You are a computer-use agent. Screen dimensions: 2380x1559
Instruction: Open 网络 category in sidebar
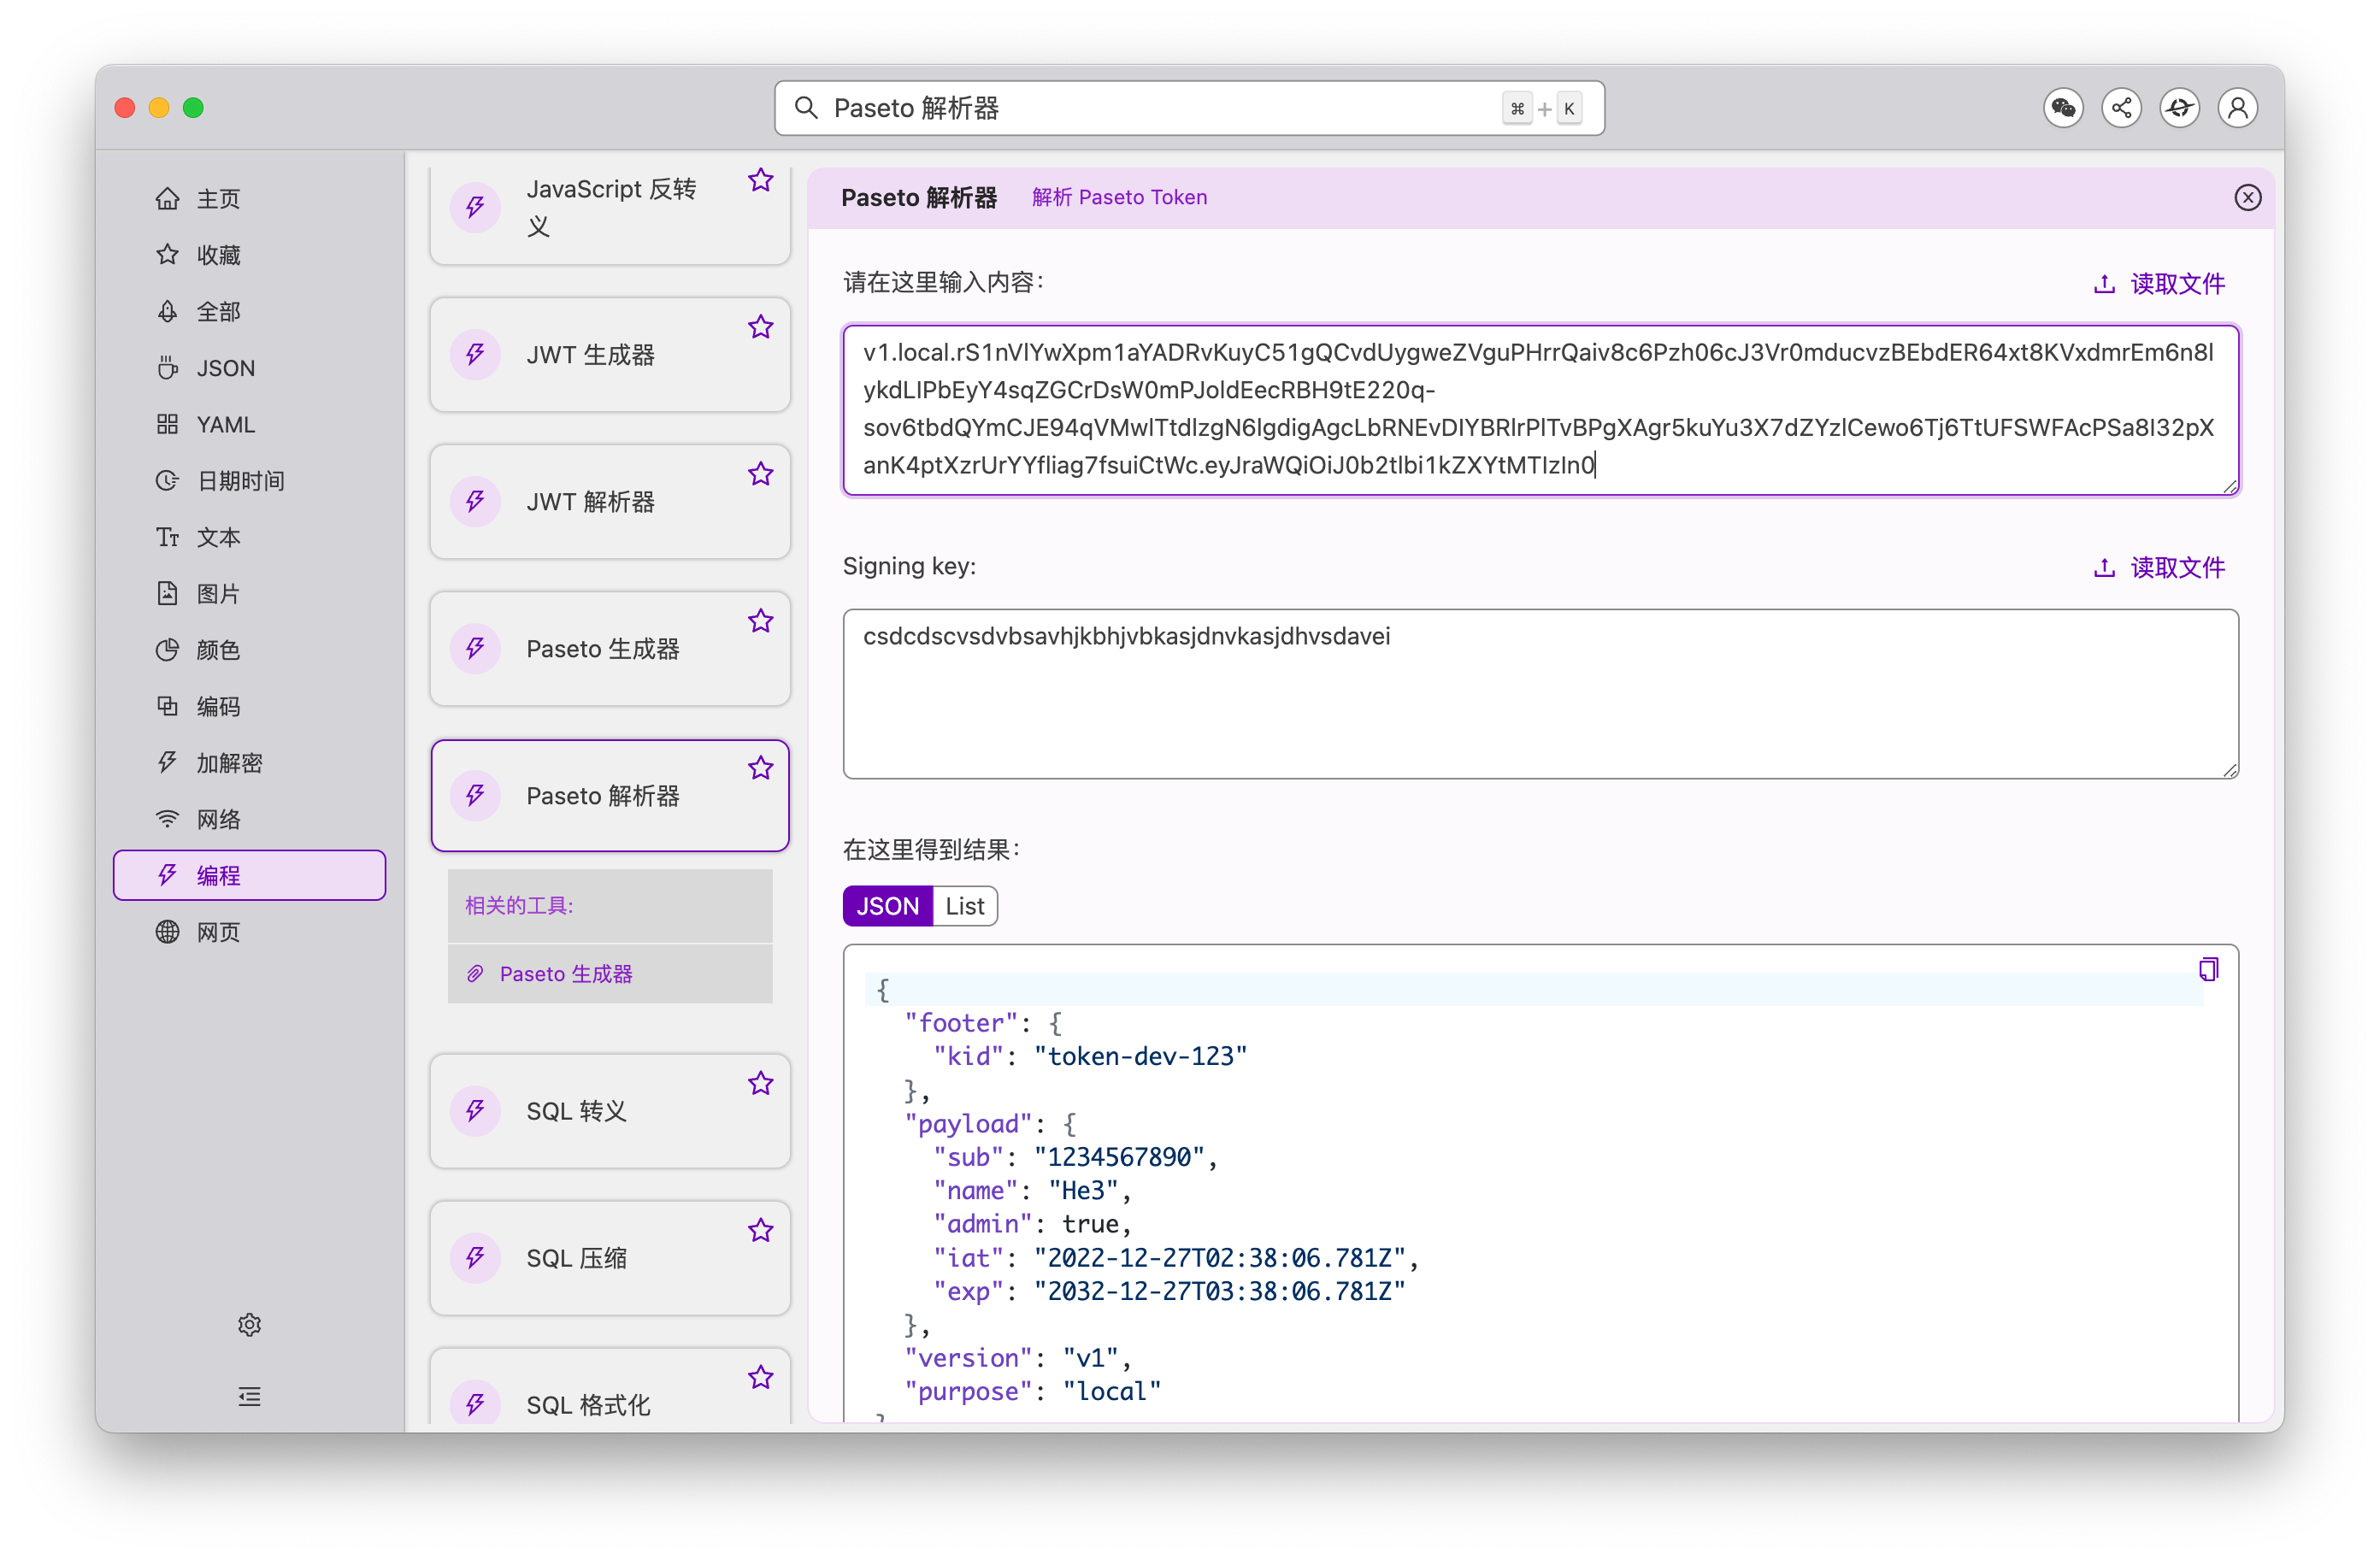(250, 819)
